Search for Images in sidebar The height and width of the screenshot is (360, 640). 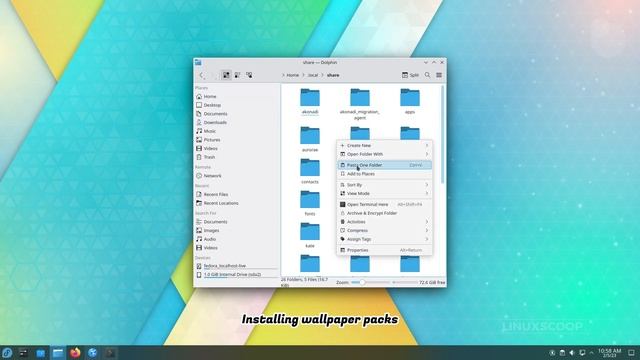[x=237, y=231]
